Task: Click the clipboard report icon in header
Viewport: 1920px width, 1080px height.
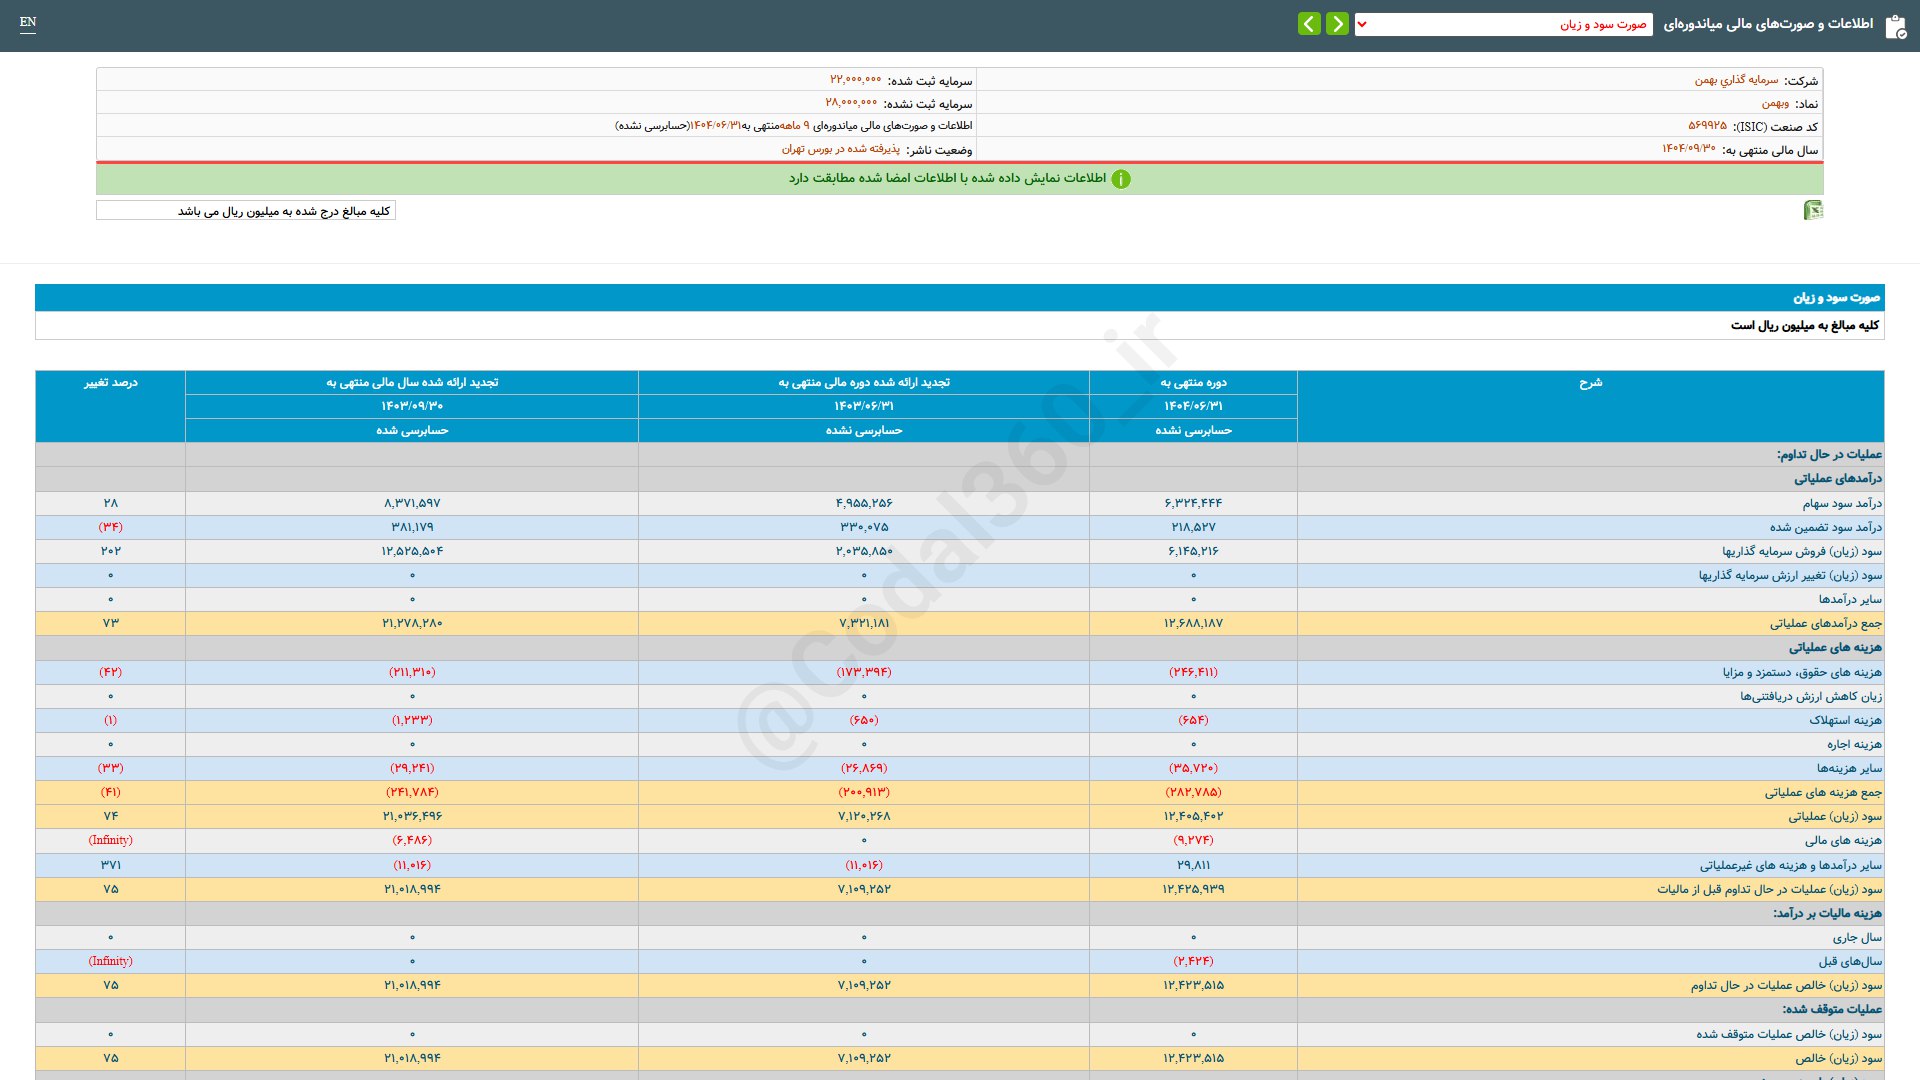Action: 1895,26
